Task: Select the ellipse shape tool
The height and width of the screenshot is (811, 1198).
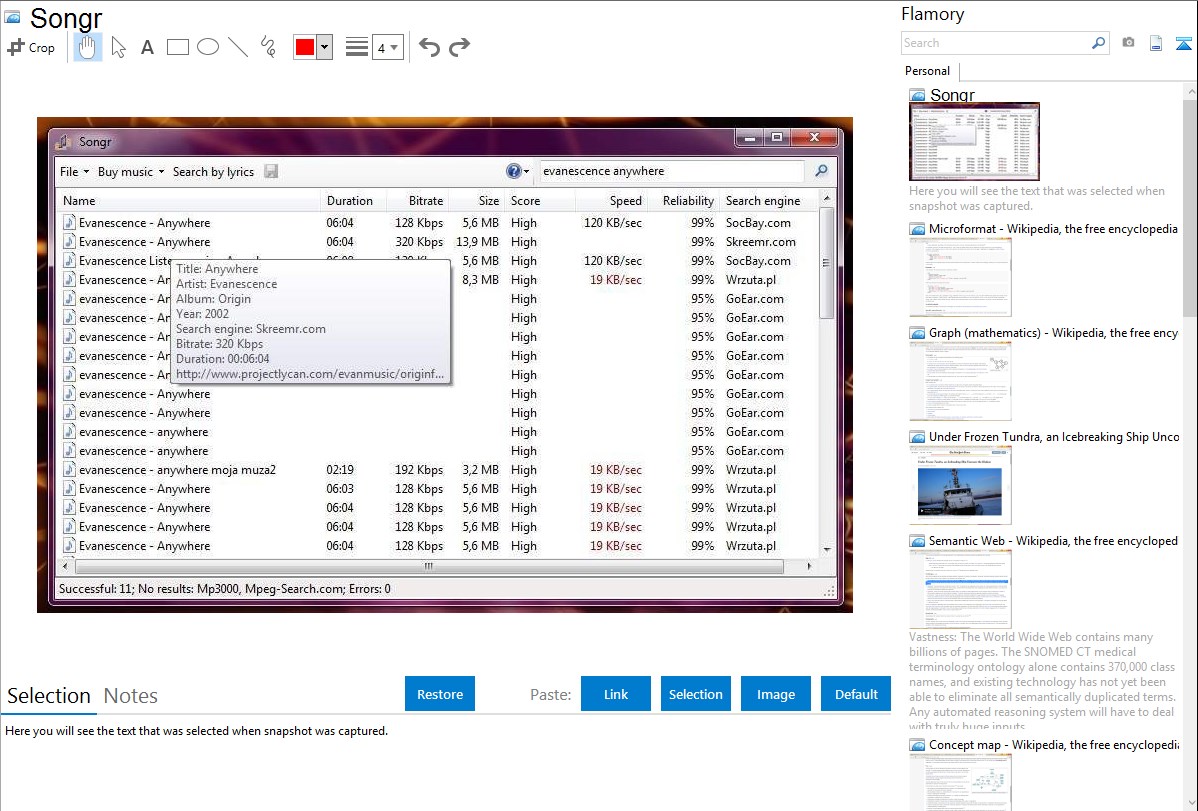Action: click(x=208, y=47)
